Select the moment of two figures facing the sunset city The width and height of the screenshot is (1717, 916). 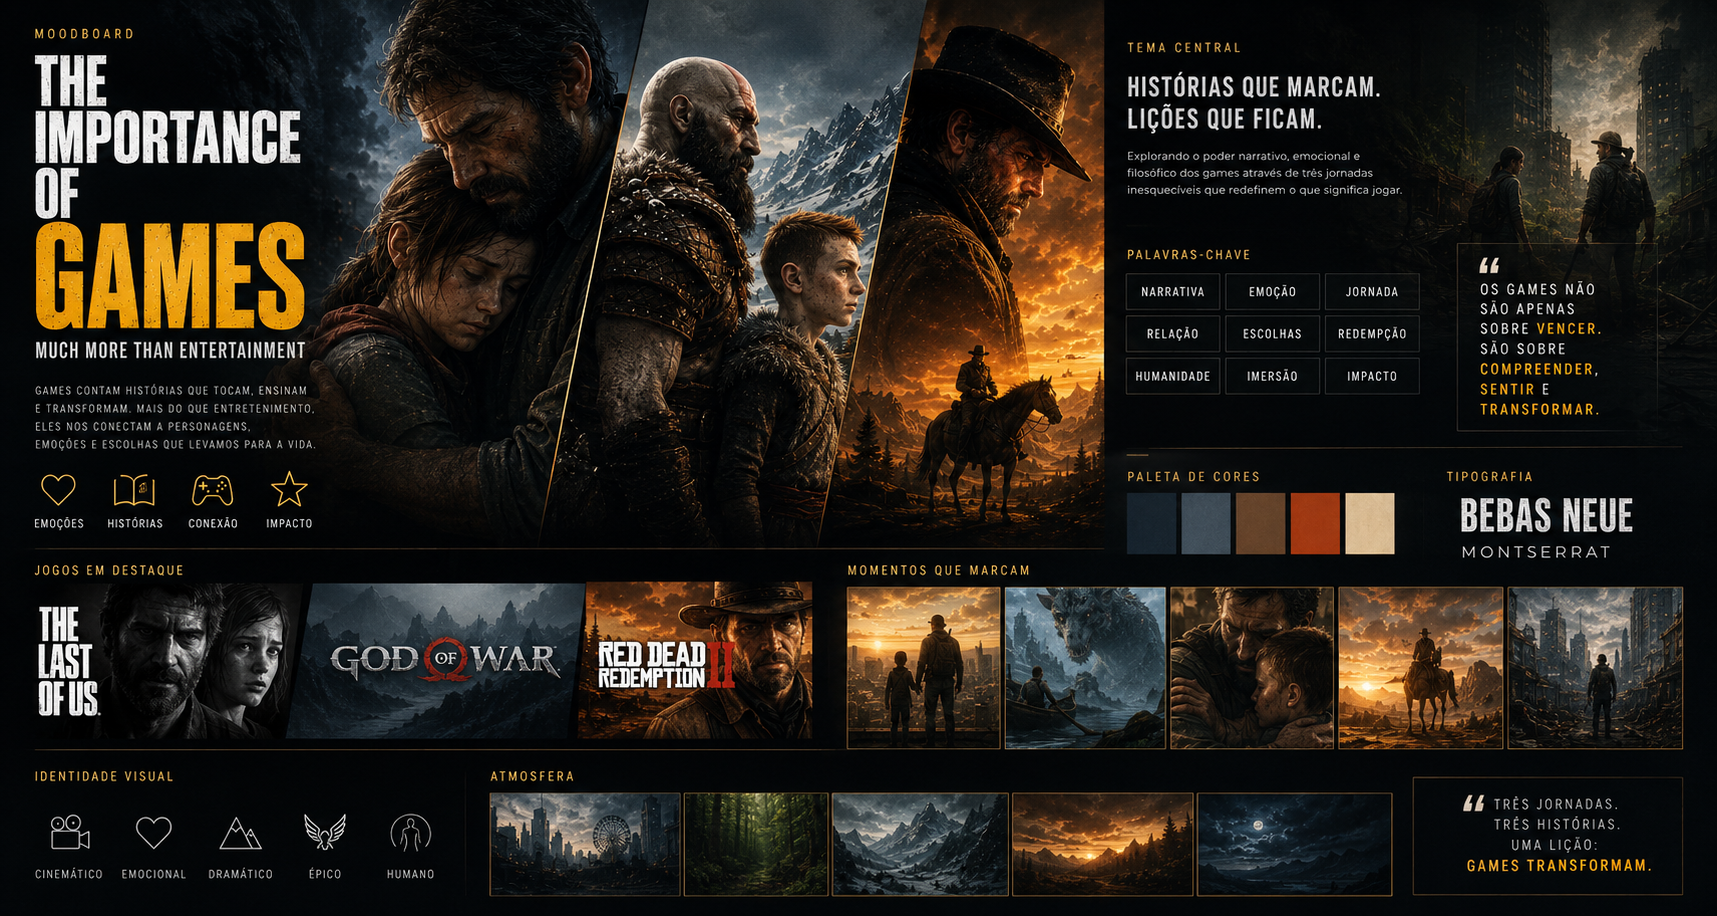pyautogui.click(x=924, y=667)
